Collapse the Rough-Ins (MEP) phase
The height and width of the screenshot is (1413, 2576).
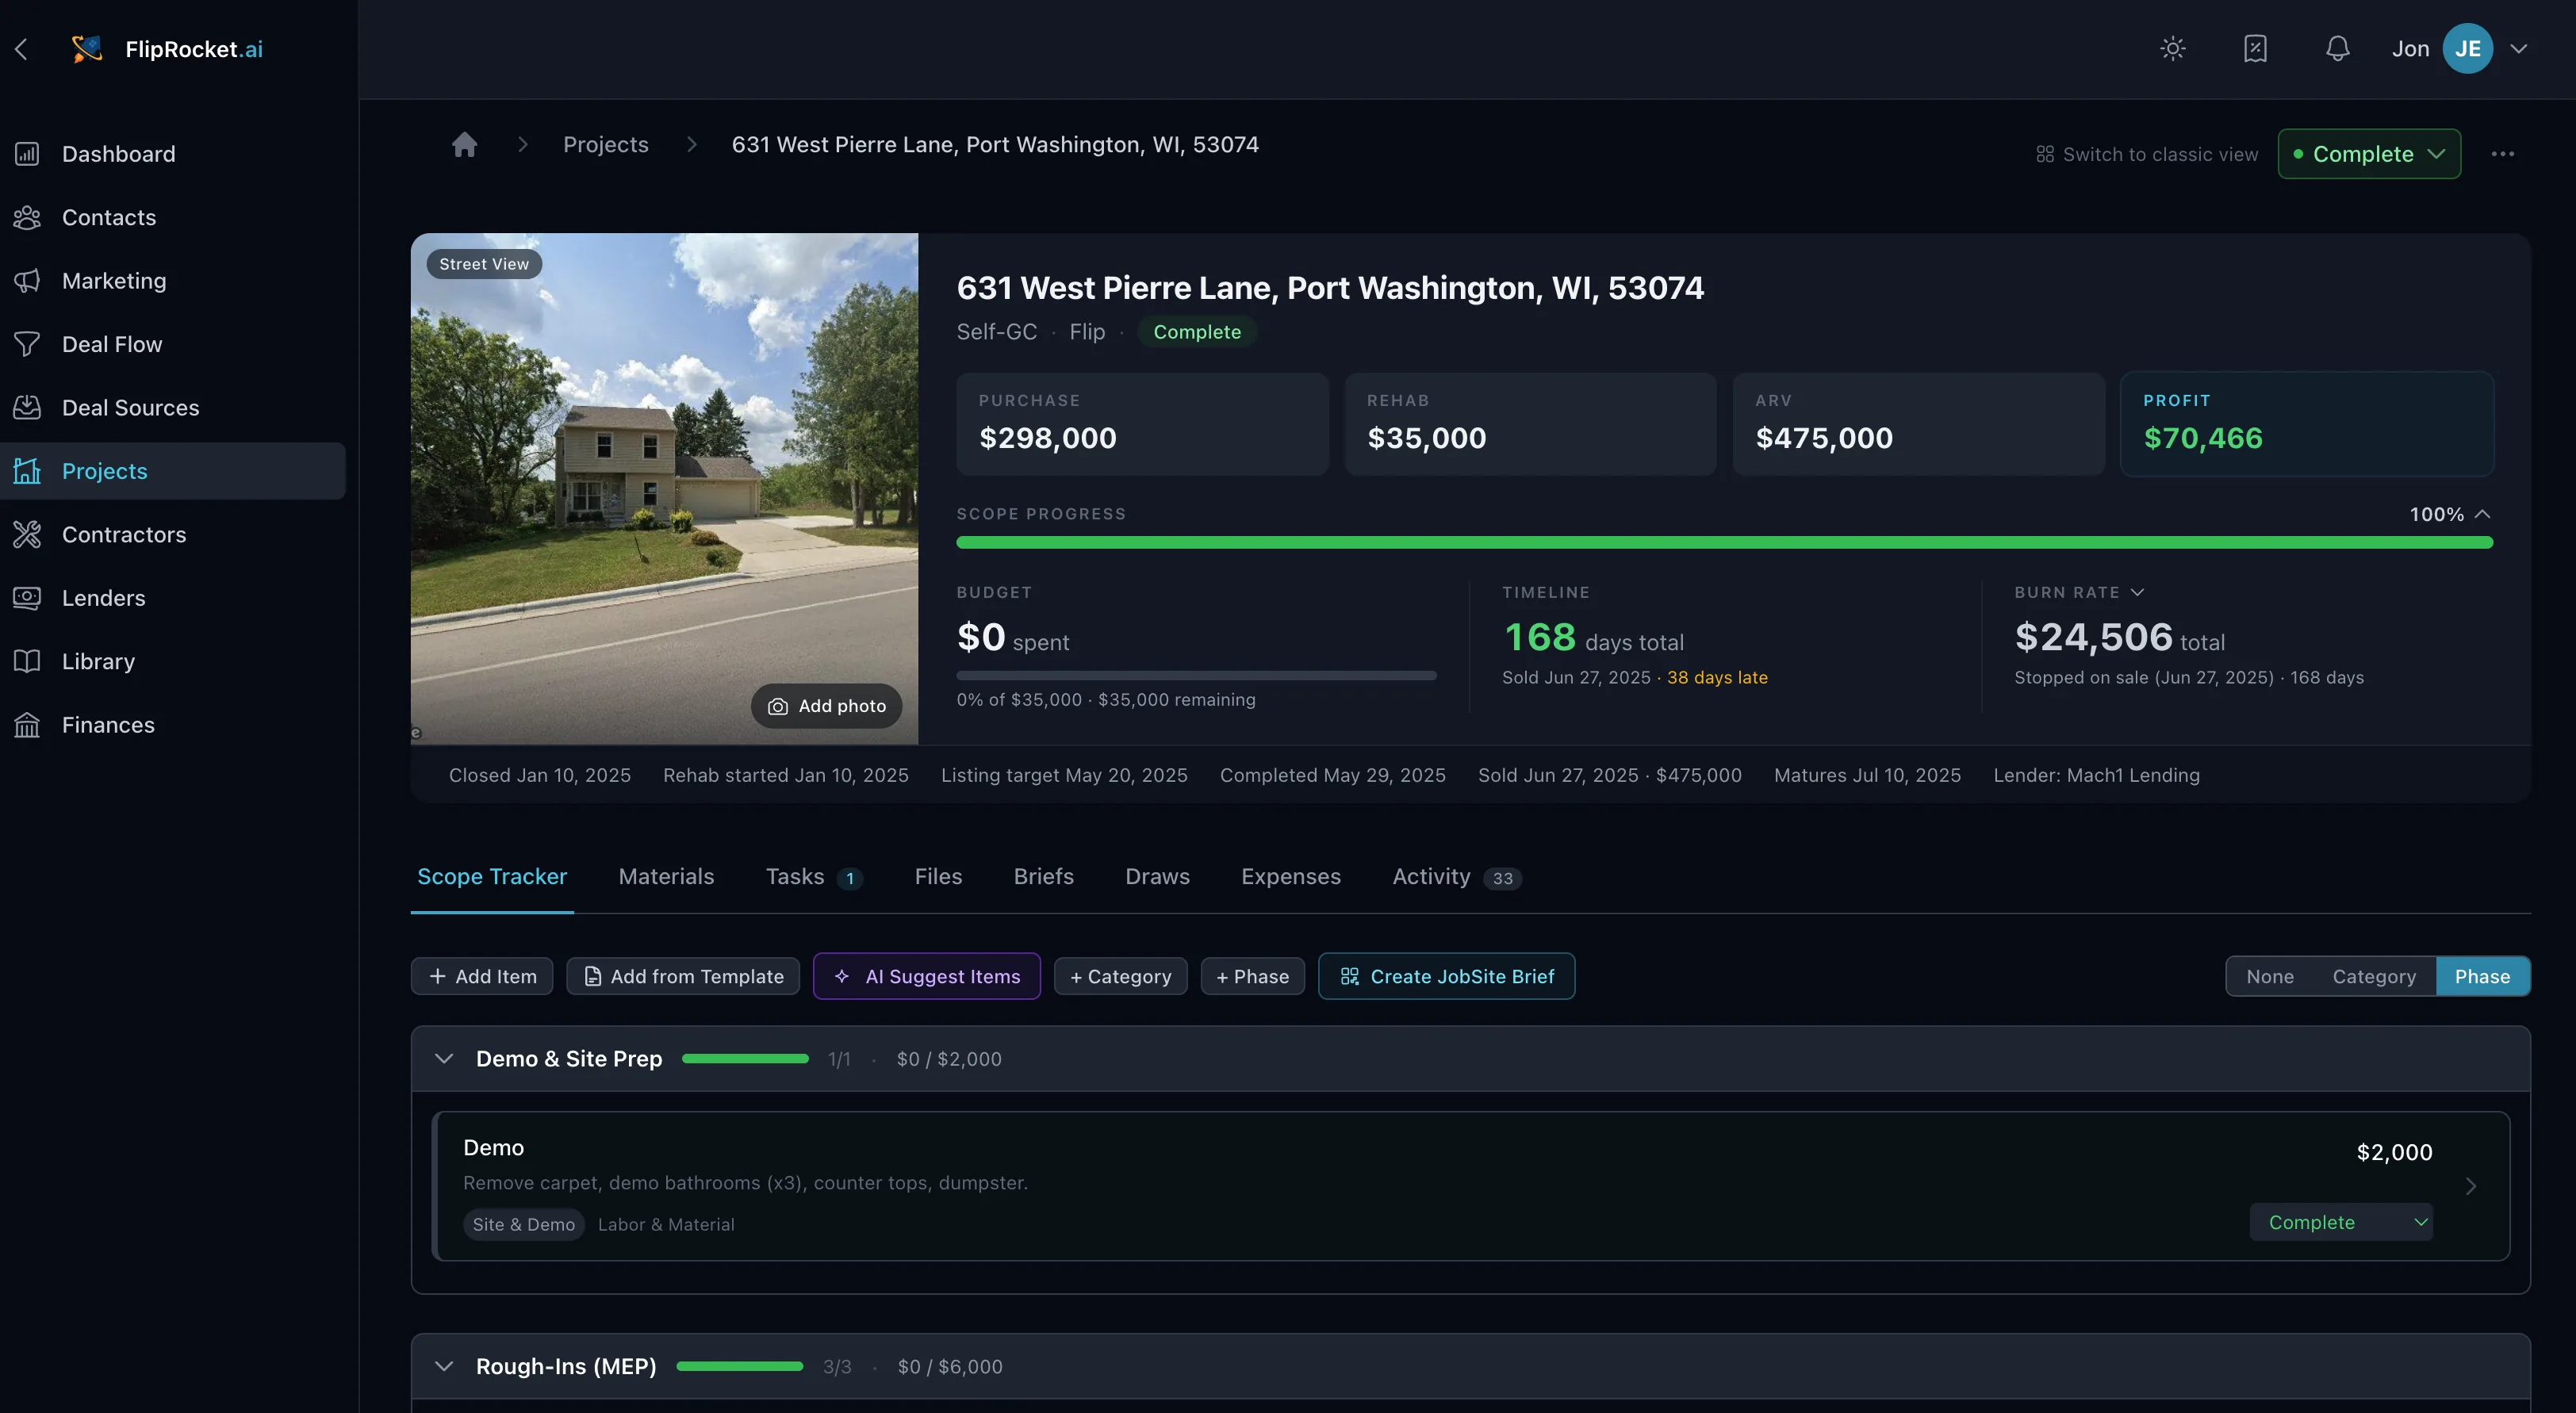(x=444, y=1367)
